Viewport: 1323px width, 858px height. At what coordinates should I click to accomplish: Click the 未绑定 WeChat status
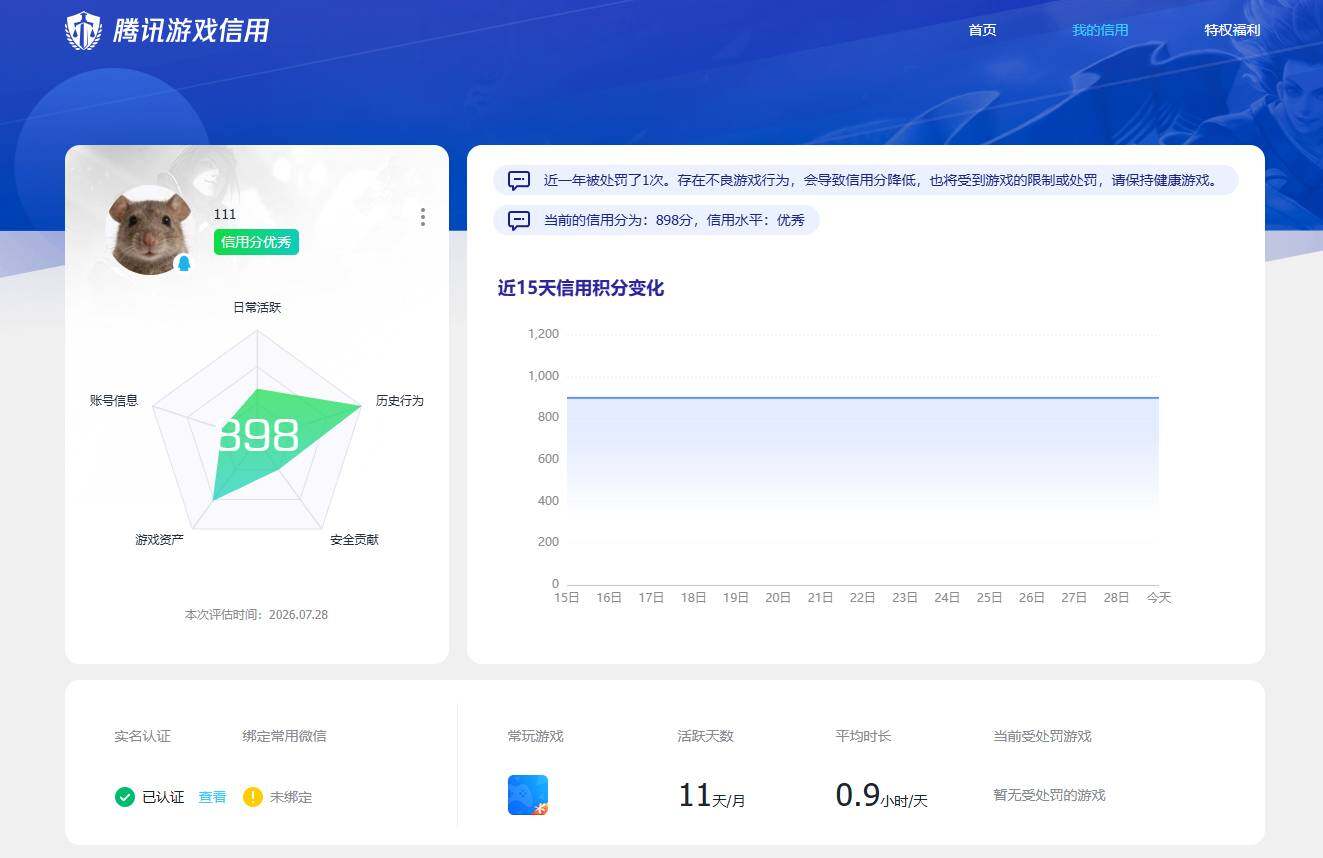[291, 798]
